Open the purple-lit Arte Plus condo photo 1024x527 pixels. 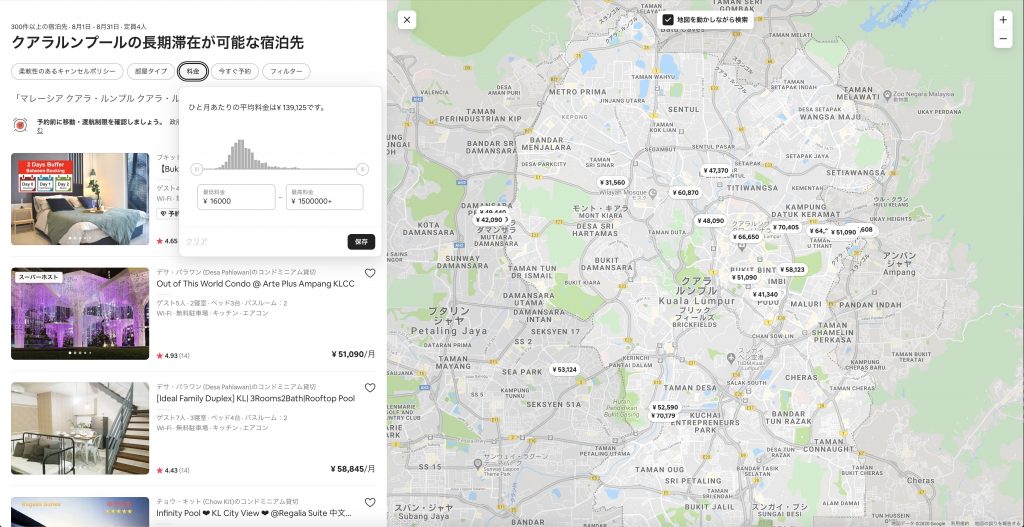point(80,313)
